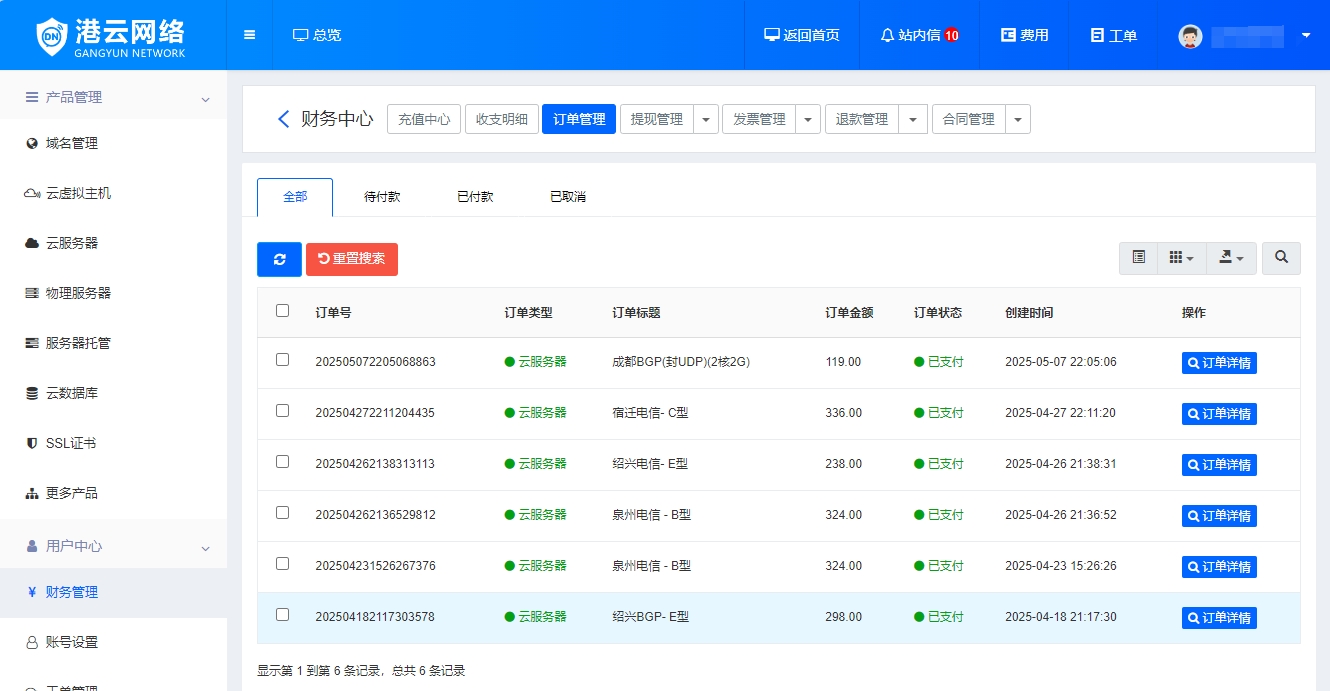Open the search toggle on the table toolbar
Screen dimensions: 1330x691
click(1281, 258)
